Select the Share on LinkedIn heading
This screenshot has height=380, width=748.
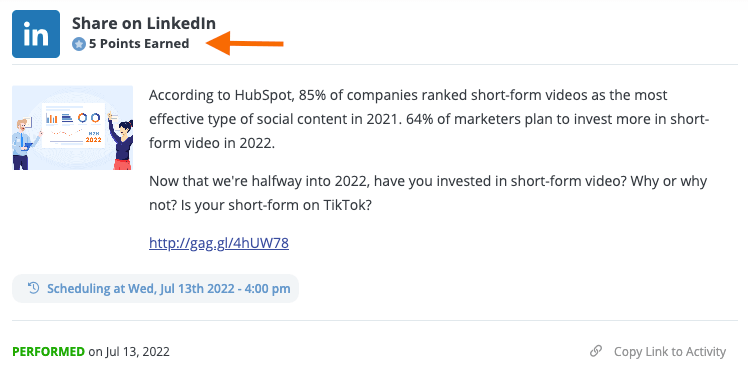point(144,23)
